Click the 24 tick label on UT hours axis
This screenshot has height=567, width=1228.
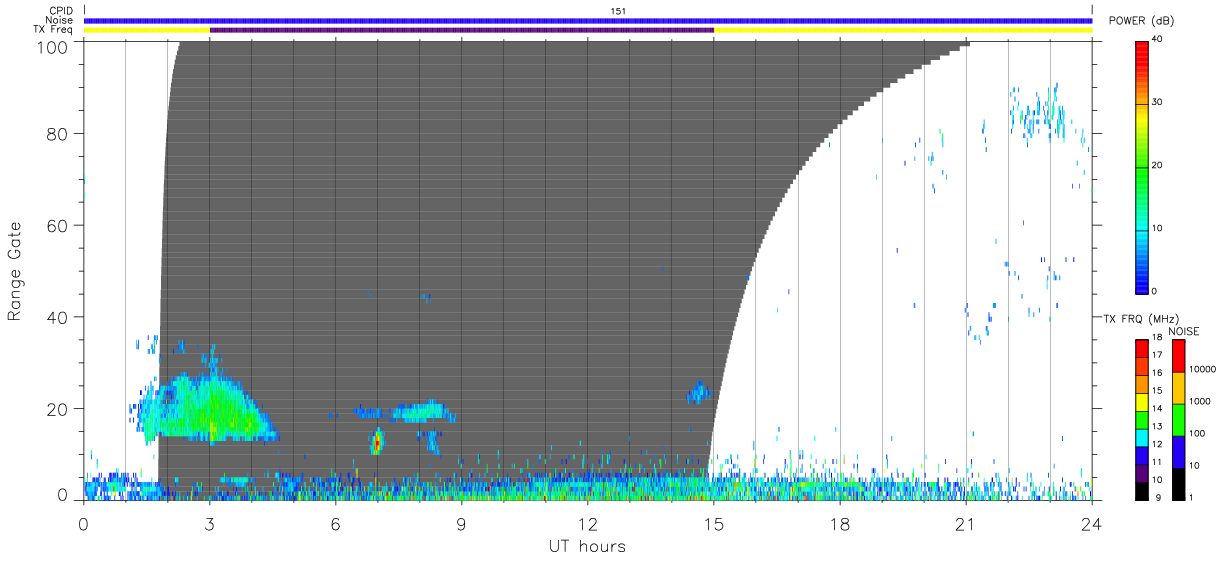pyautogui.click(x=1092, y=522)
